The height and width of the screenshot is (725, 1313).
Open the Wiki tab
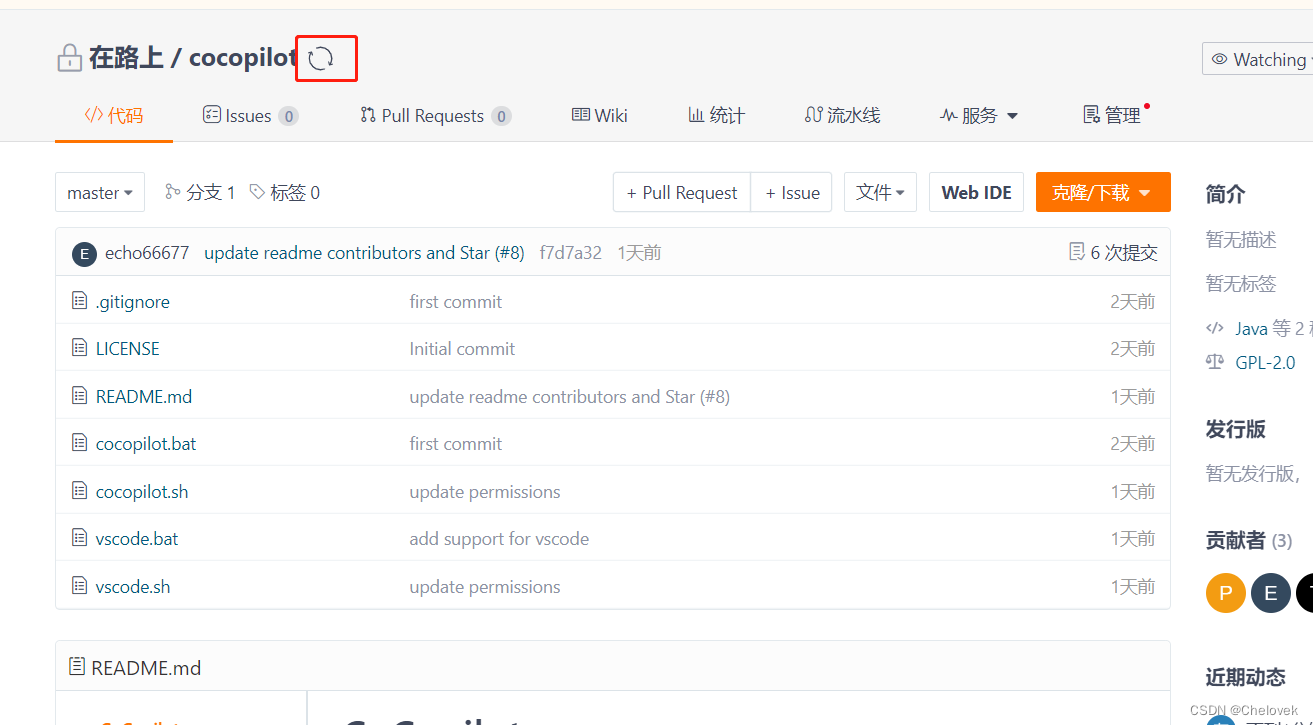600,116
